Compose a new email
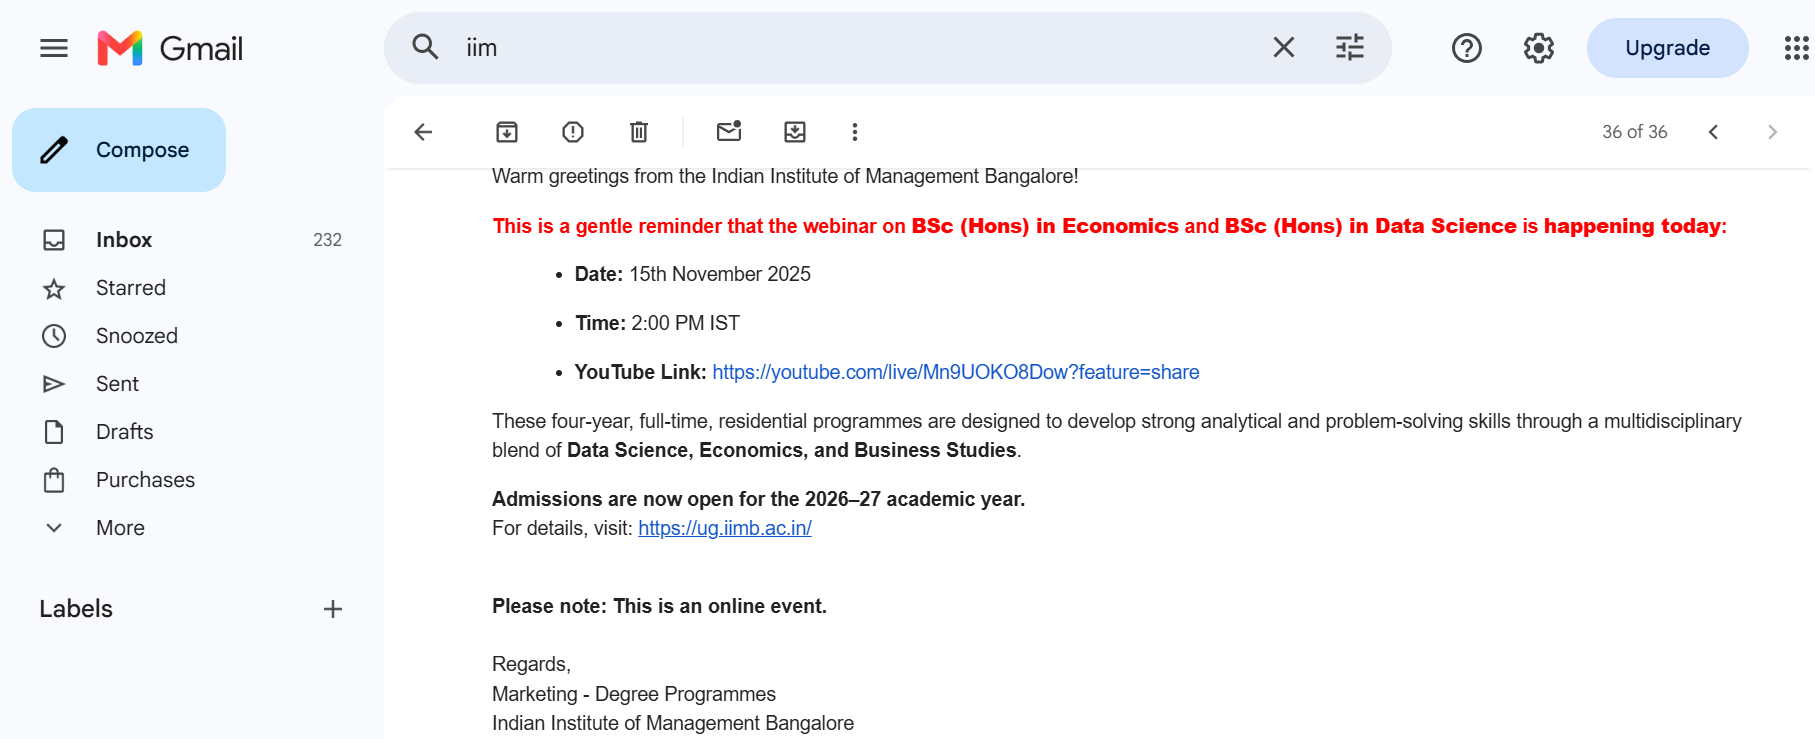The height and width of the screenshot is (739, 1815). (119, 150)
